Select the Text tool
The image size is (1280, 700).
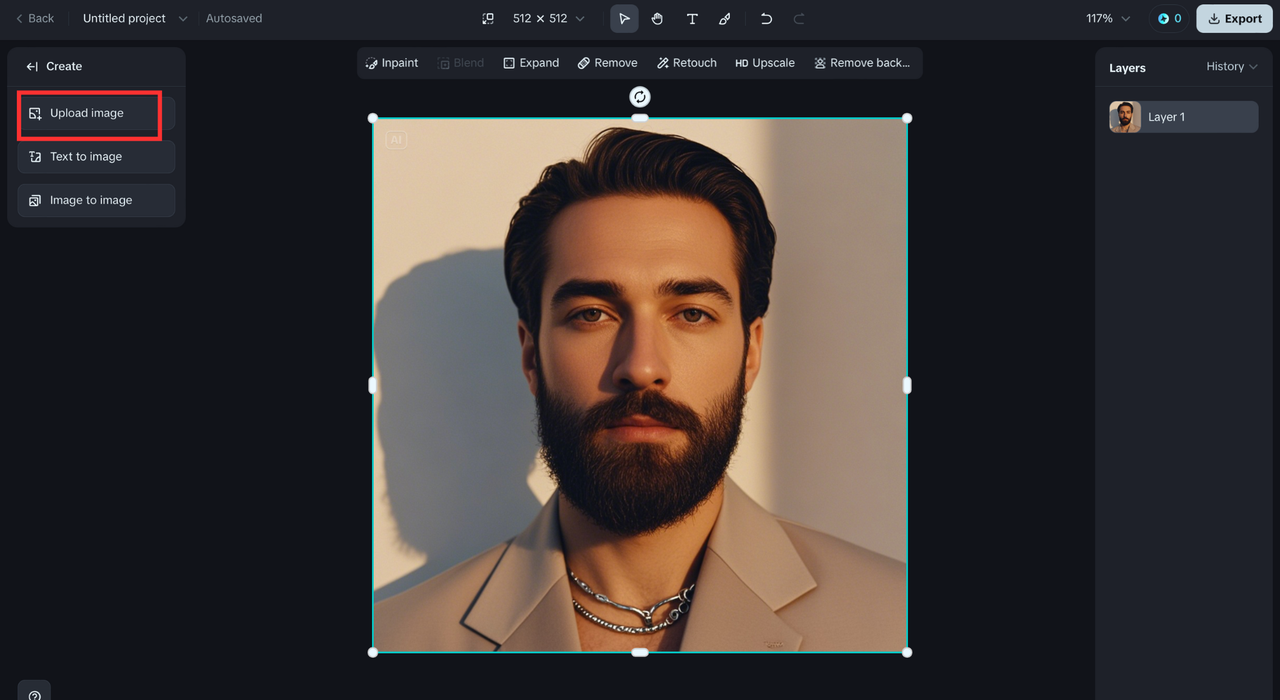pos(691,18)
